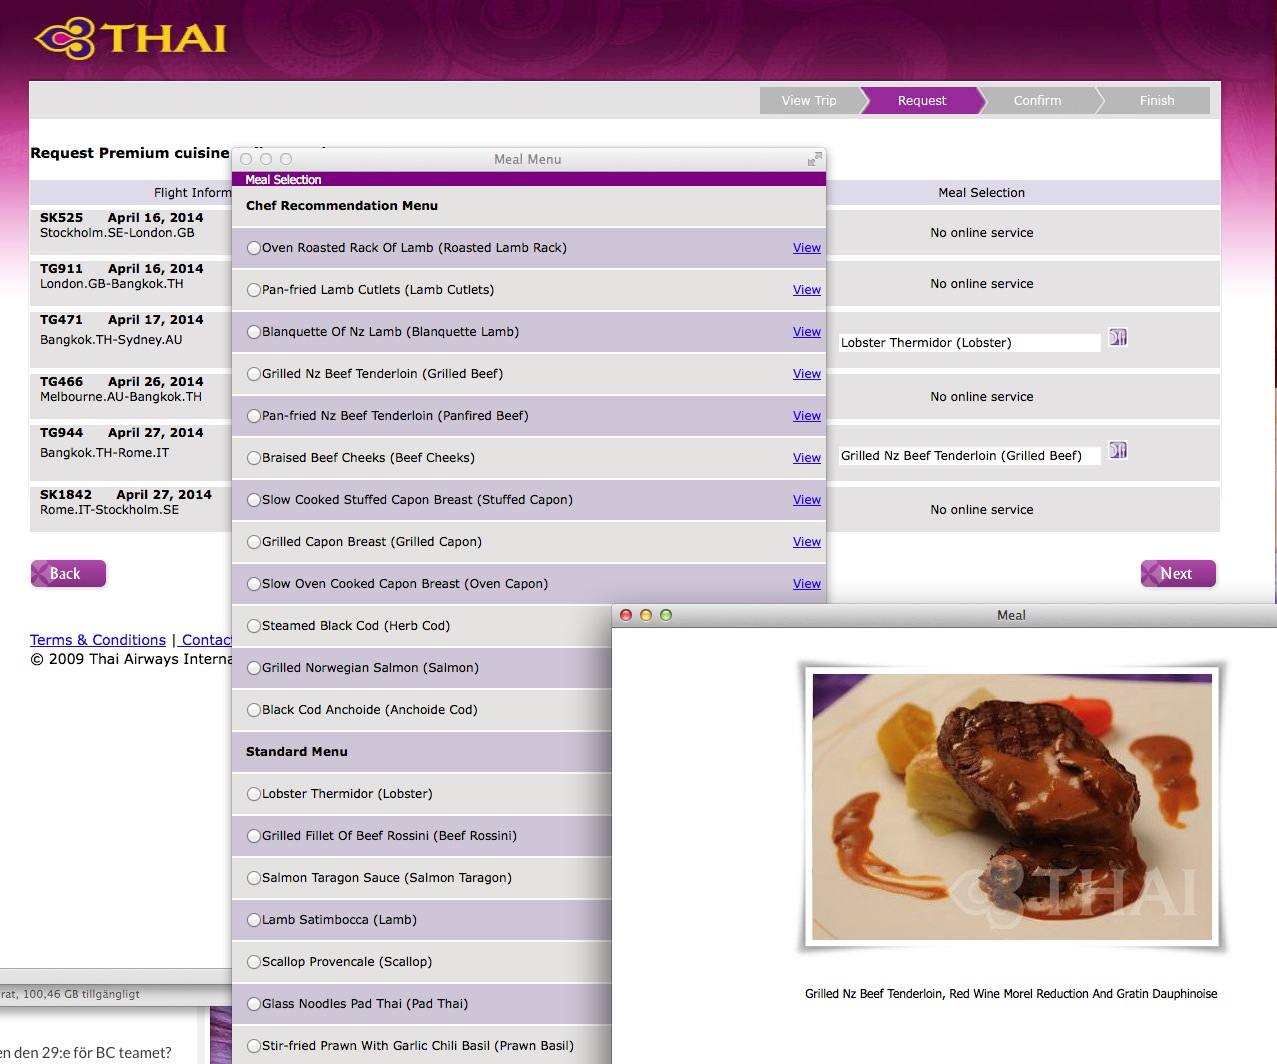
Task: Go to the View Trip step
Action: click(809, 101)
